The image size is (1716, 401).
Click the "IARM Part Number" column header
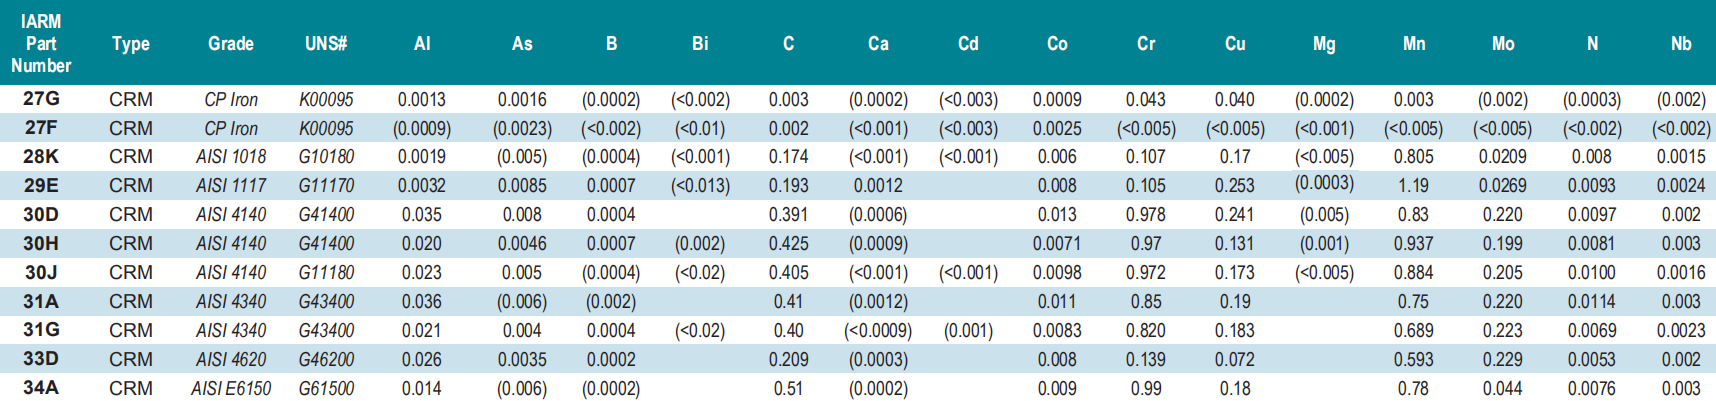click(x=41, y=44)
